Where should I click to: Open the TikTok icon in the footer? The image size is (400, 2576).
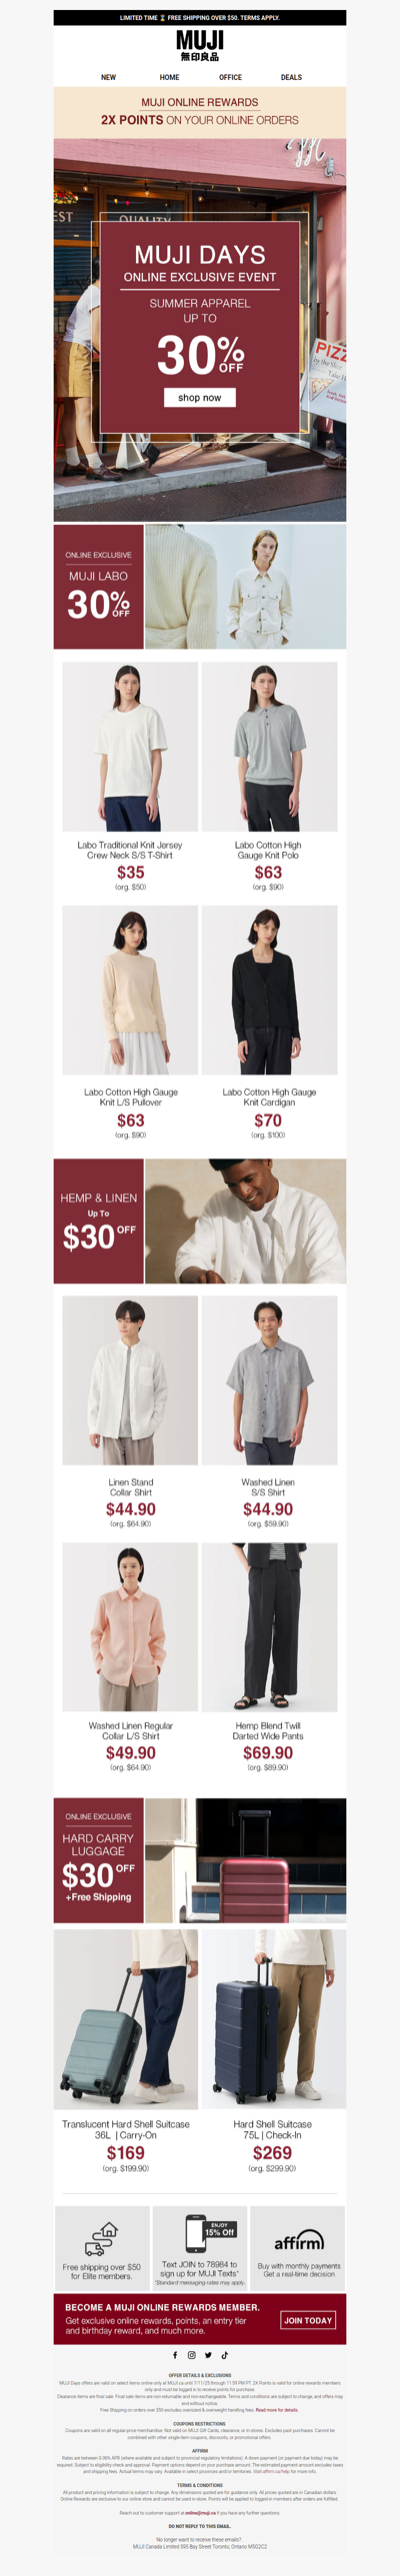225,2355
